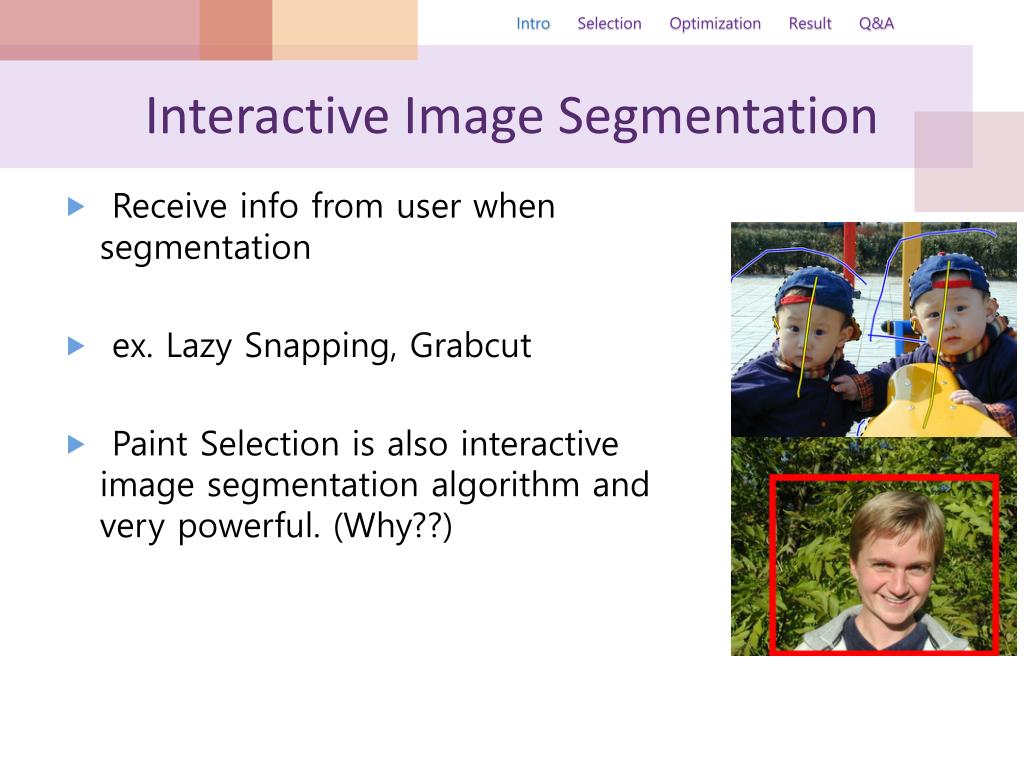Click the 'Receive info from user when' line
The image size is (1024, 768).
334,206
